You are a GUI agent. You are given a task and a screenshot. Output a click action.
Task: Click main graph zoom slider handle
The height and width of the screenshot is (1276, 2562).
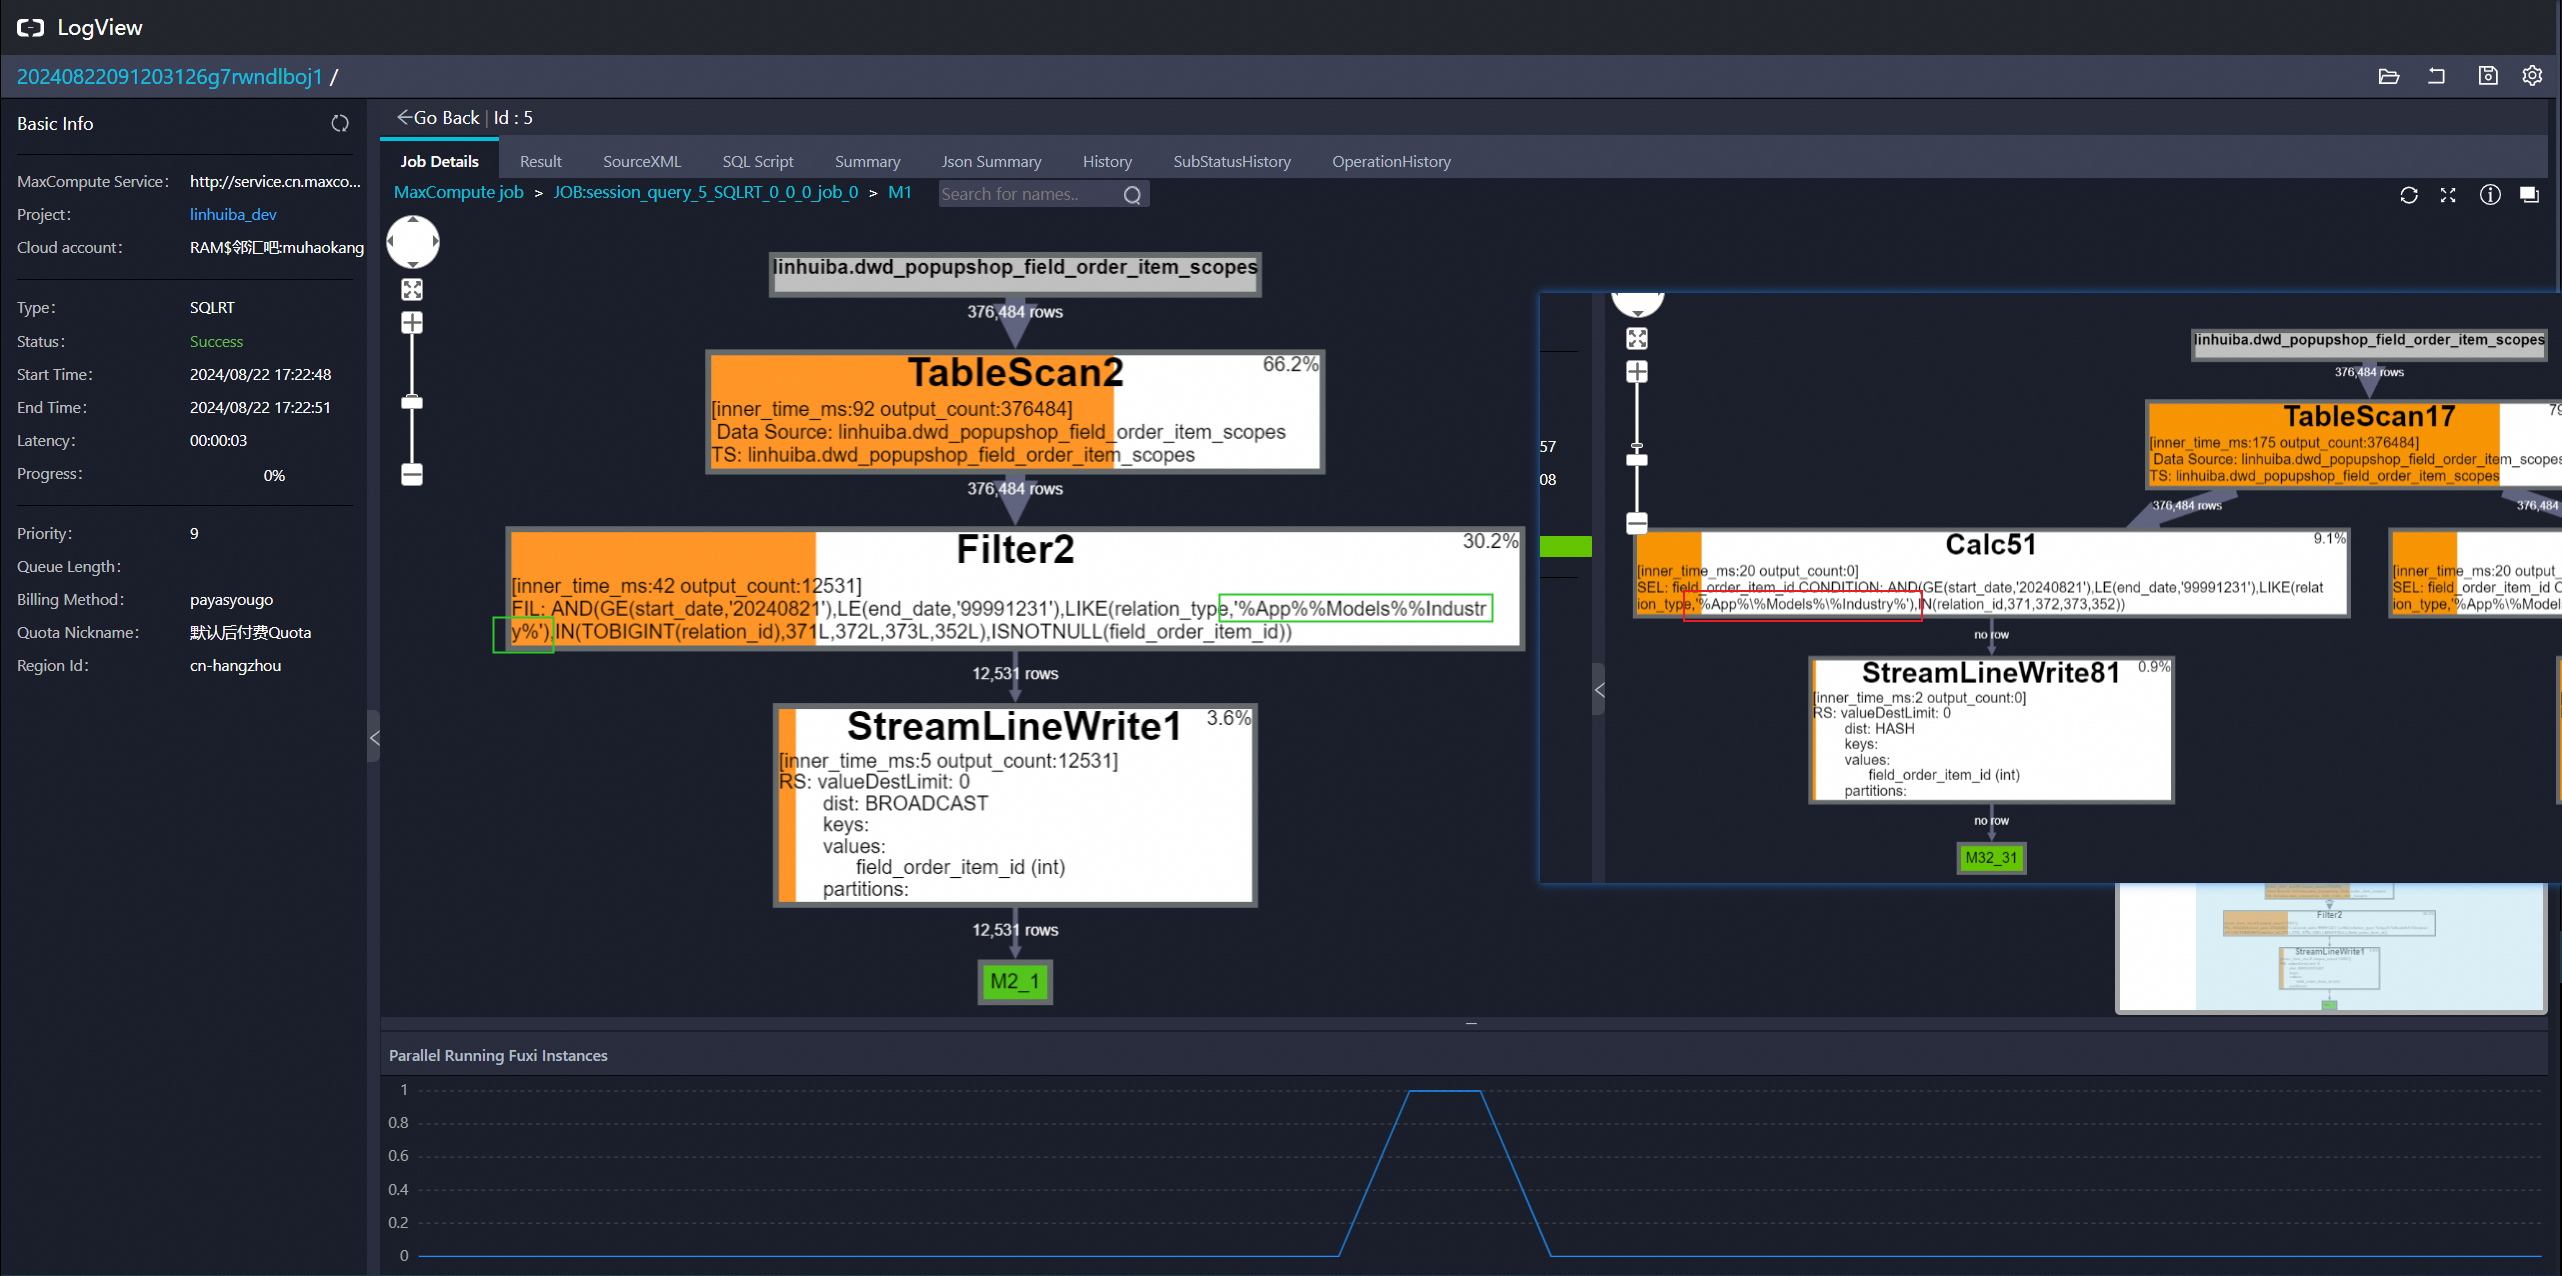coord(412,402)
